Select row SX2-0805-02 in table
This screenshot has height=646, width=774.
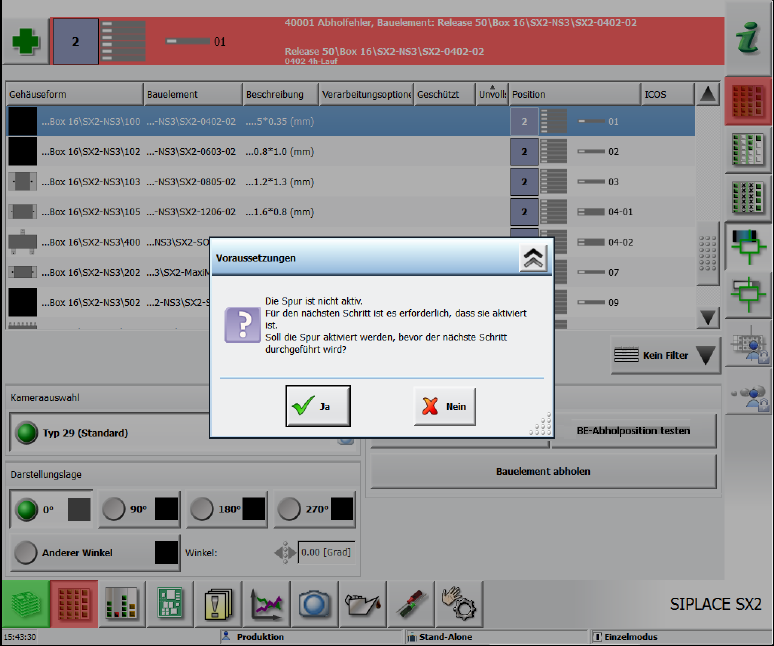[350, 182]
